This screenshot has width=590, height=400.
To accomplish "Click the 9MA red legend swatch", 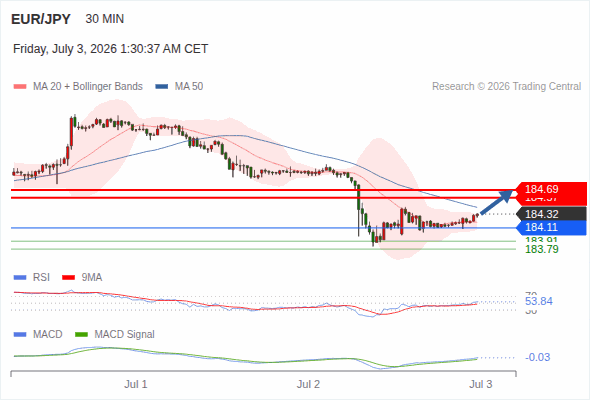I will tap(68, 278).
